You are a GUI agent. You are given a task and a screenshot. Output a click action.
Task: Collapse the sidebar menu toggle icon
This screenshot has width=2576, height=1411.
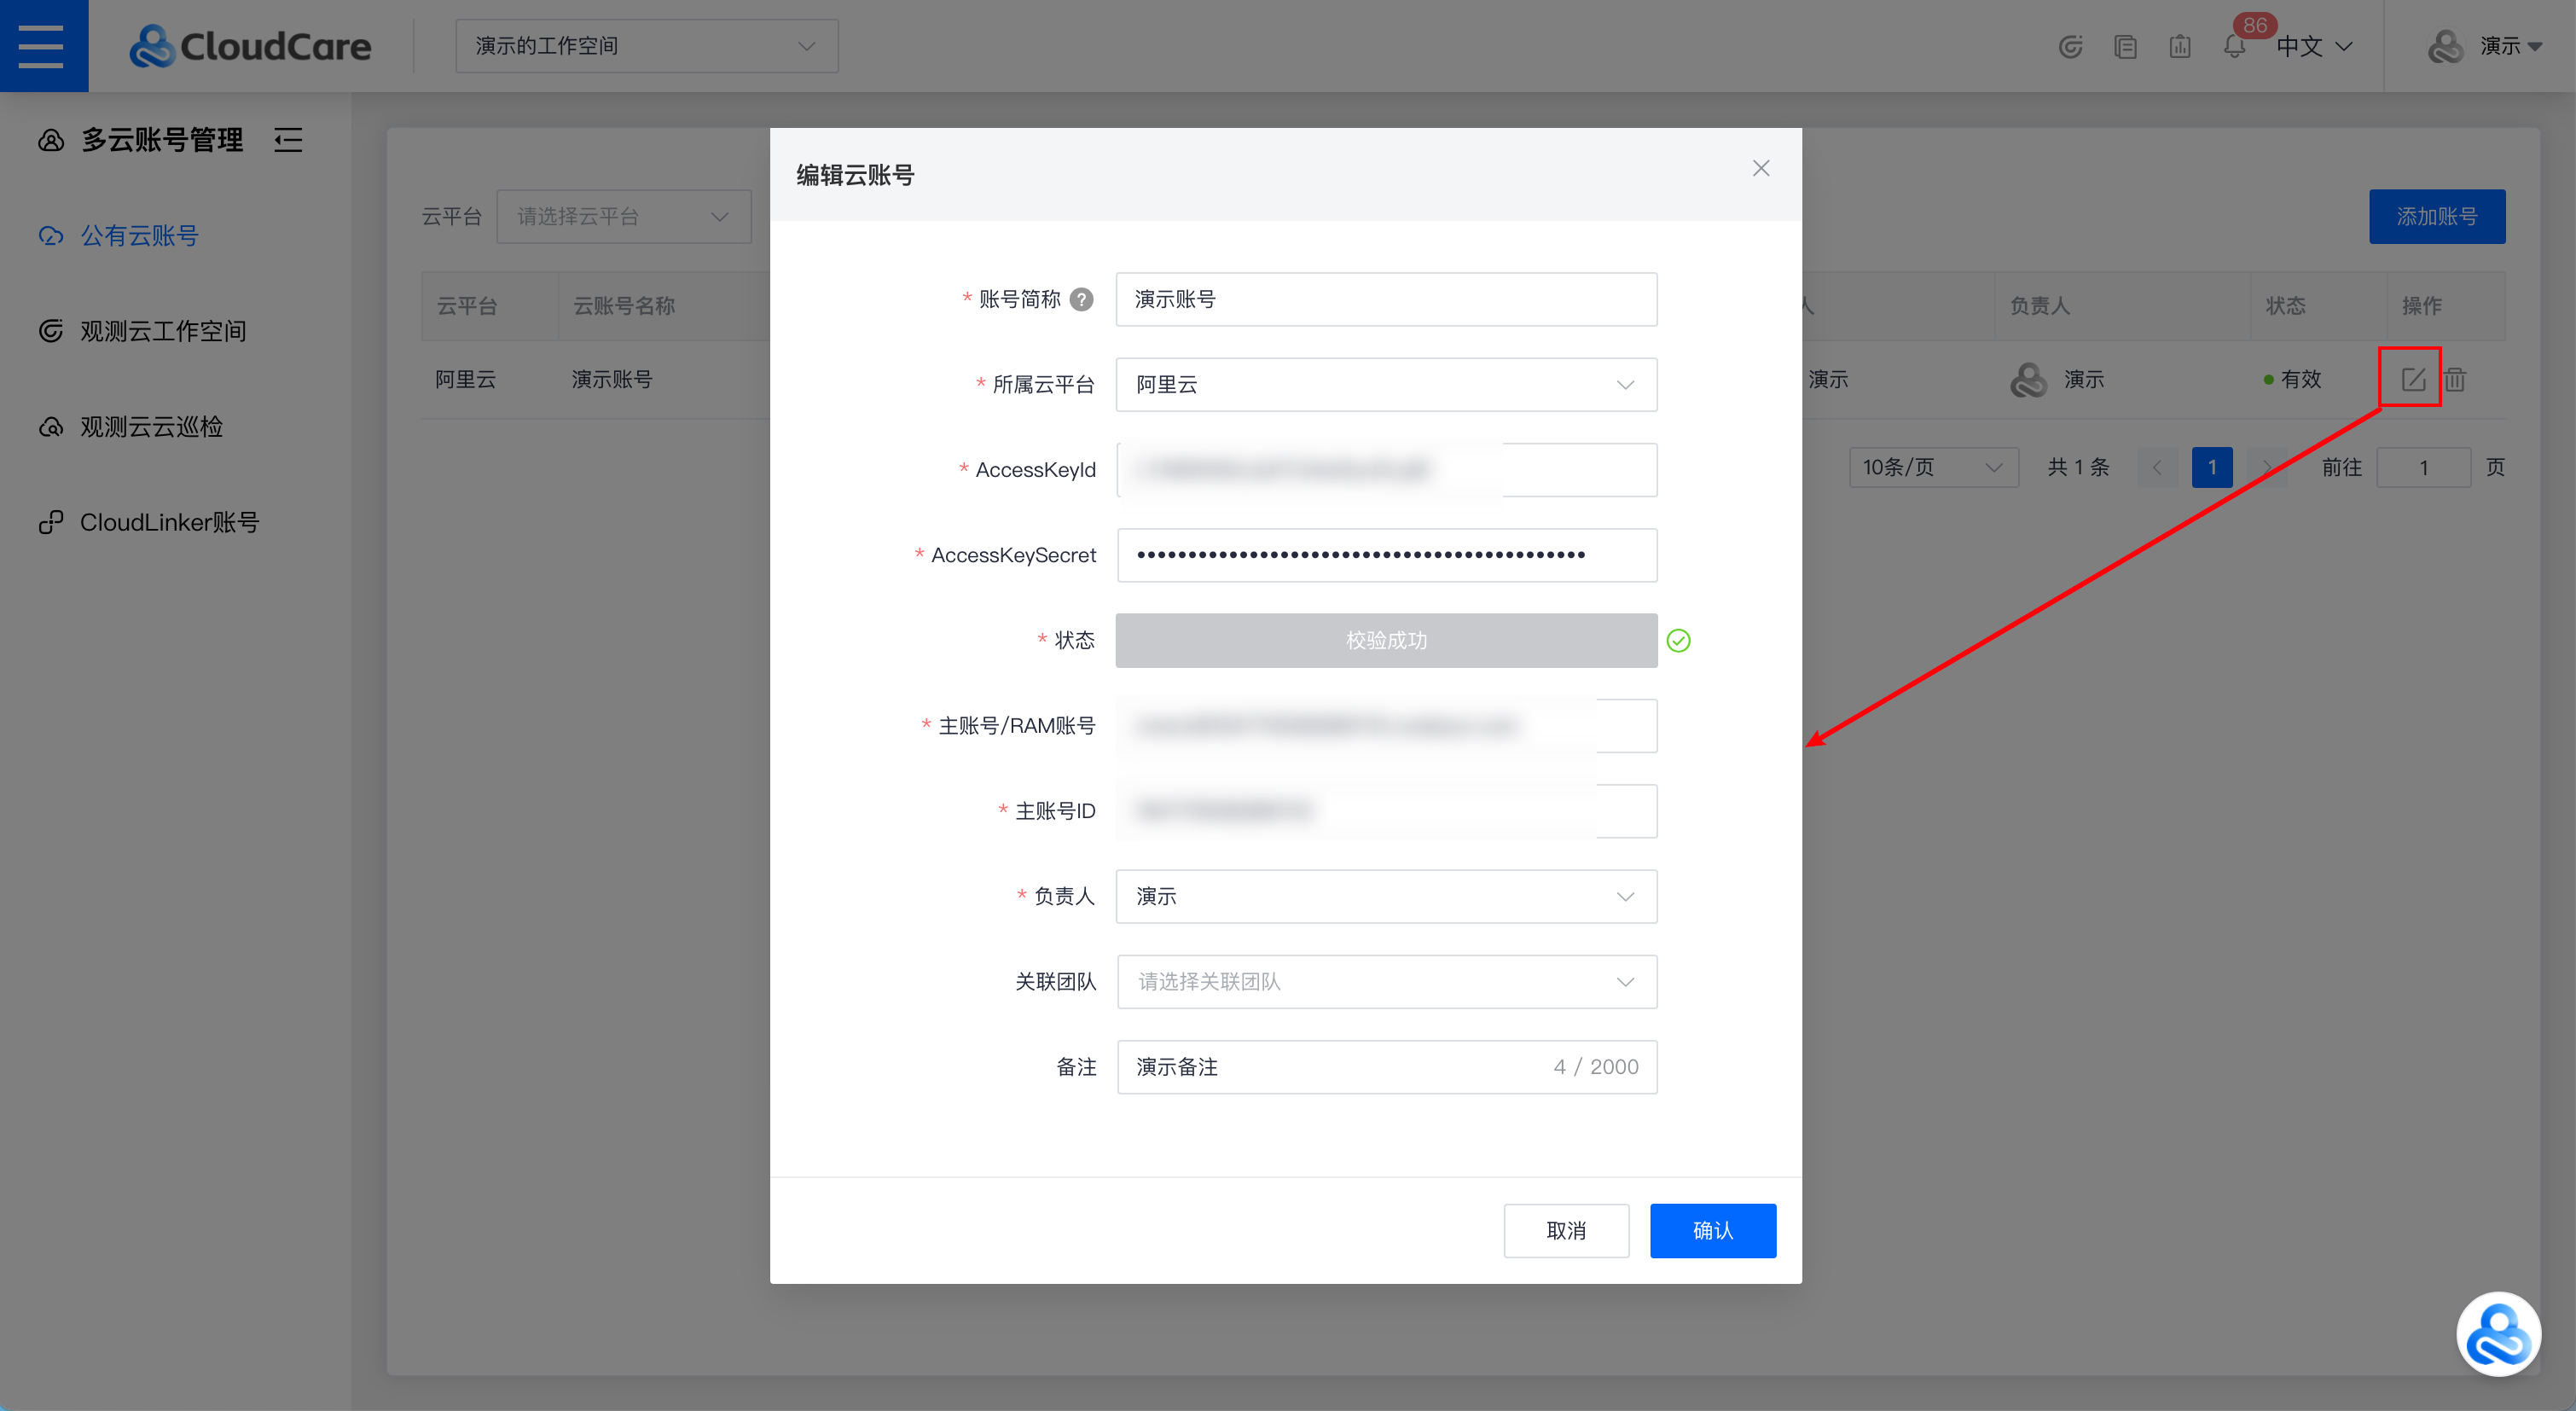[x=288, y=140]
